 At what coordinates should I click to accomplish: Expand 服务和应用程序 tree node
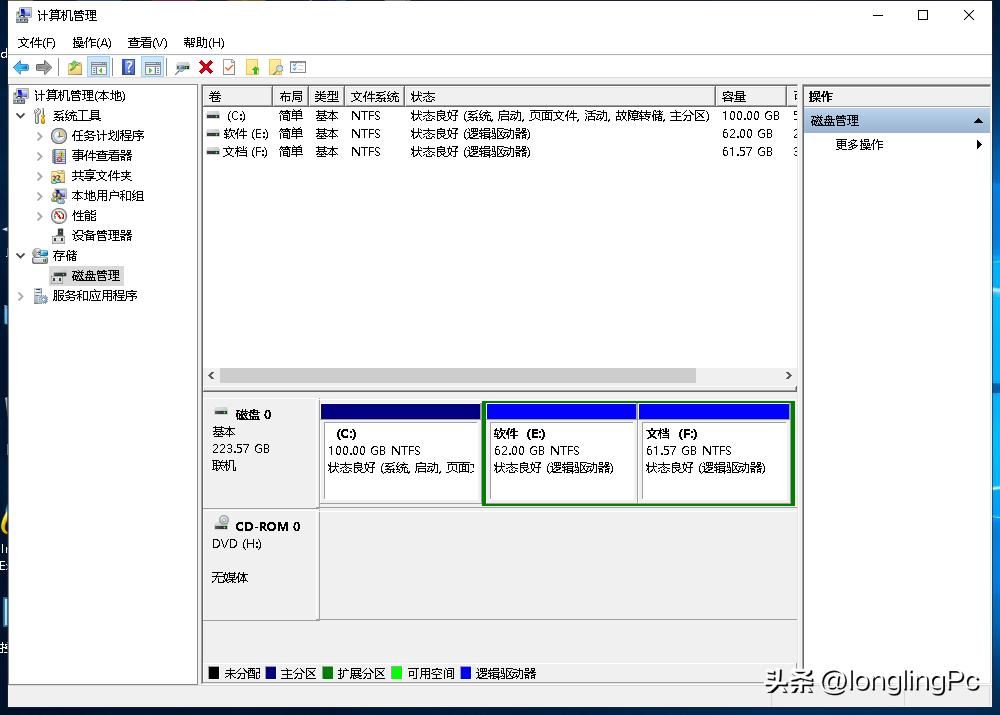[22, 295]
